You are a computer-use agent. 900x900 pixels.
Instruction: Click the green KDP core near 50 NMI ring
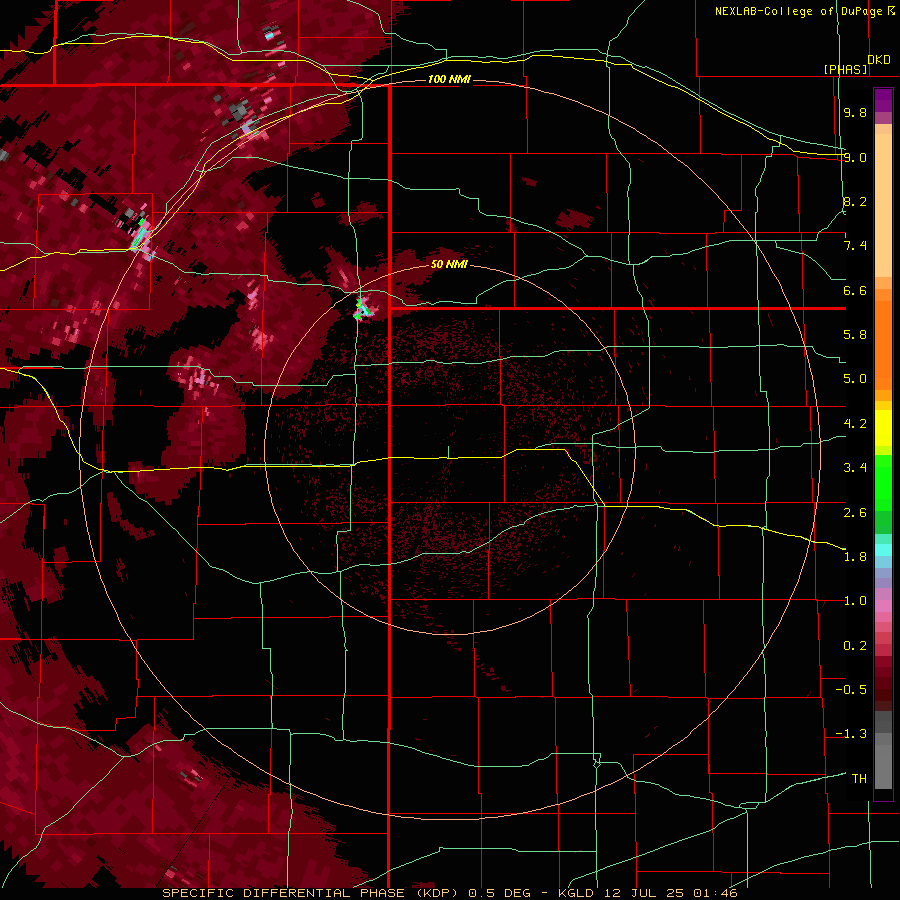362,307
